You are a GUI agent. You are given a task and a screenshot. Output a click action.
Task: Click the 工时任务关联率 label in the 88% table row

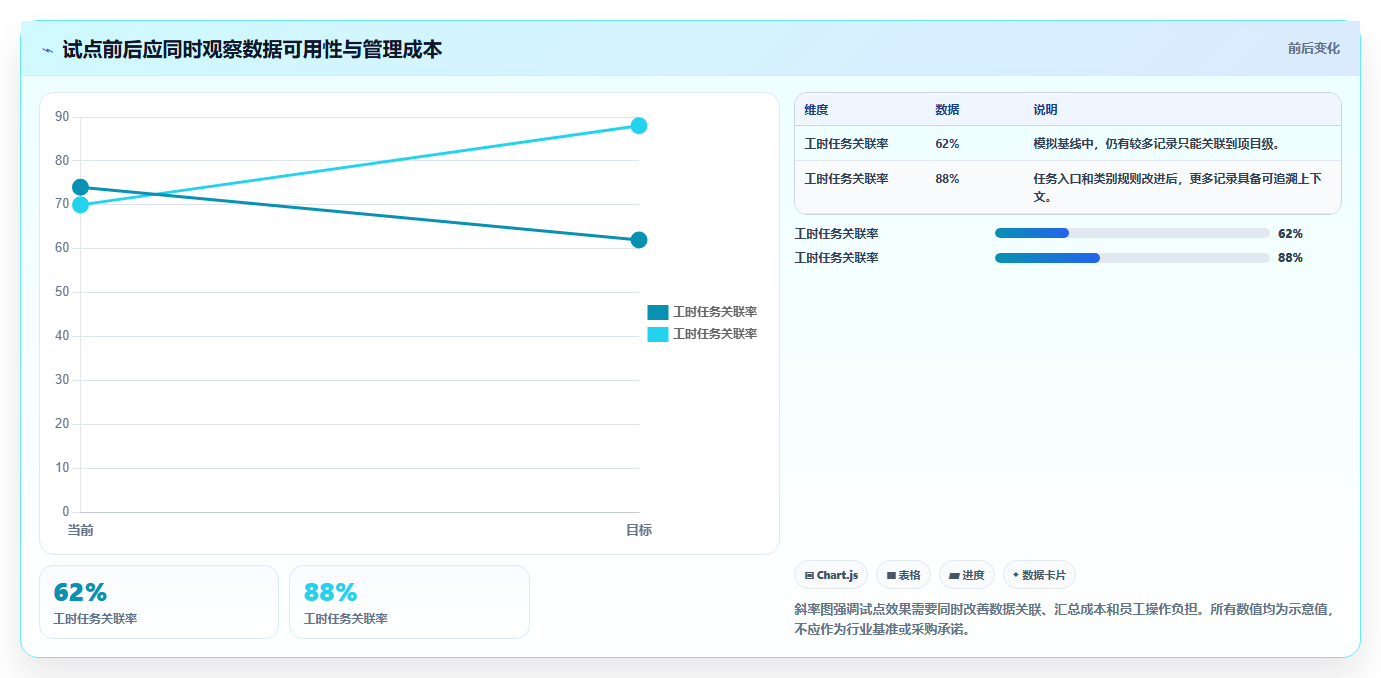click(x=846, y=179)
